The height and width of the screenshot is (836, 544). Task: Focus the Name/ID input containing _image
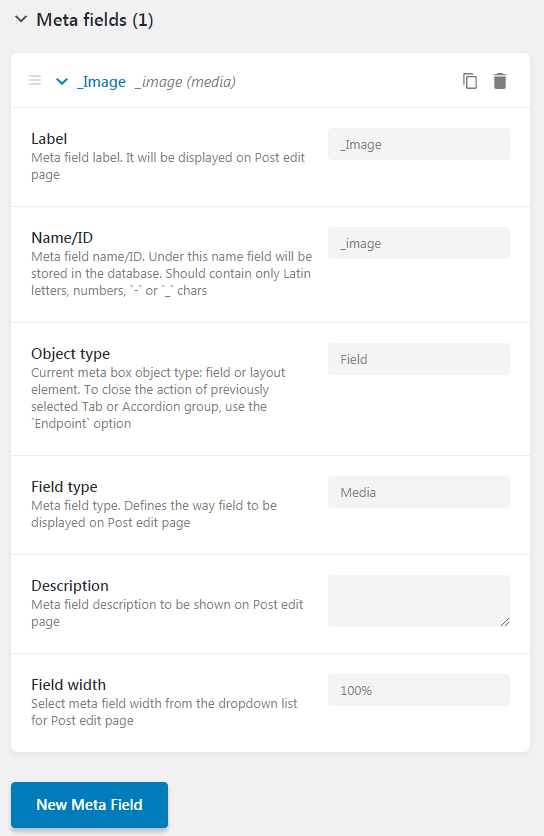tap(419, 243)
